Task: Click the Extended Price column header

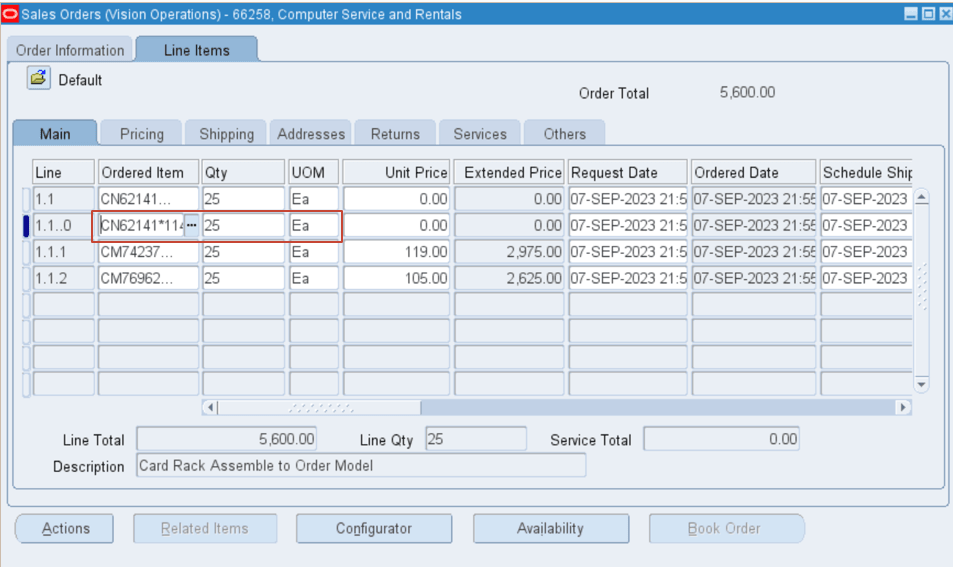Action: 509,173
